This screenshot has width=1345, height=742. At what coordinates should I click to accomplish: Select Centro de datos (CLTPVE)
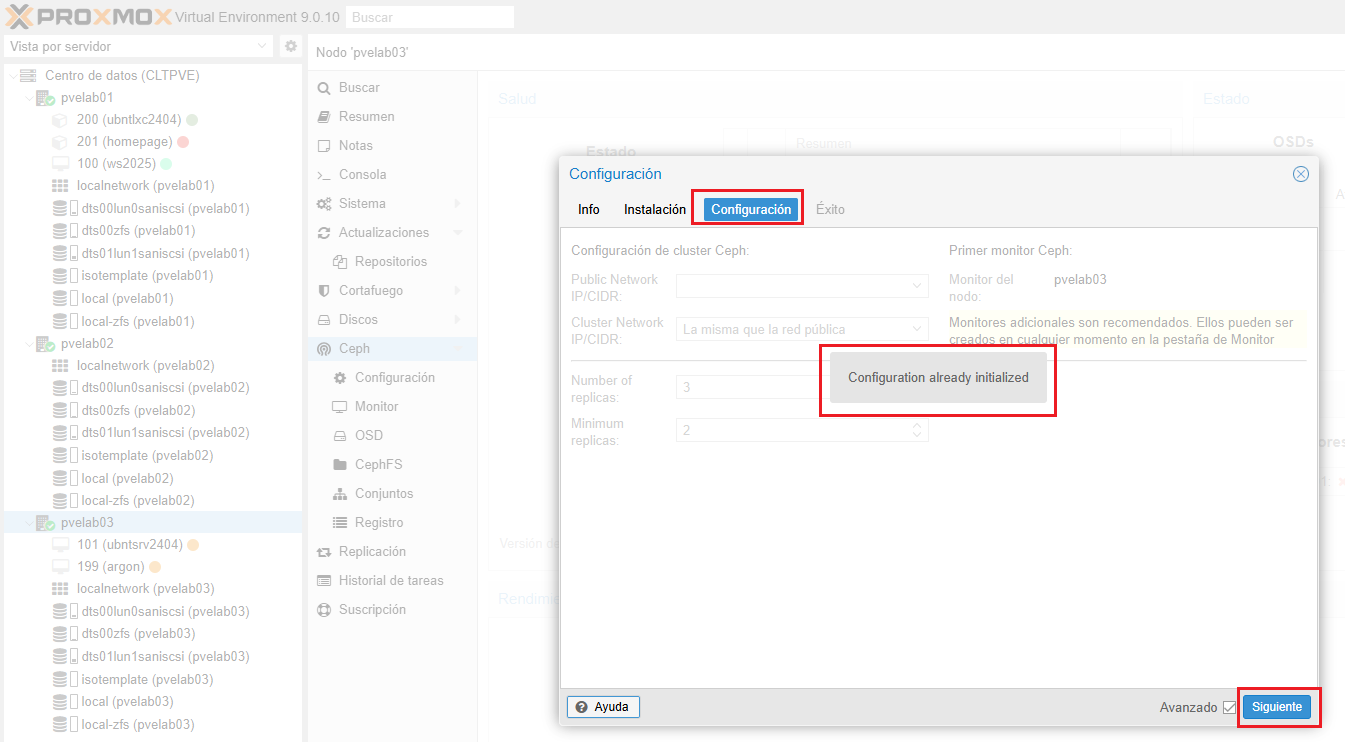click(122, 75)
